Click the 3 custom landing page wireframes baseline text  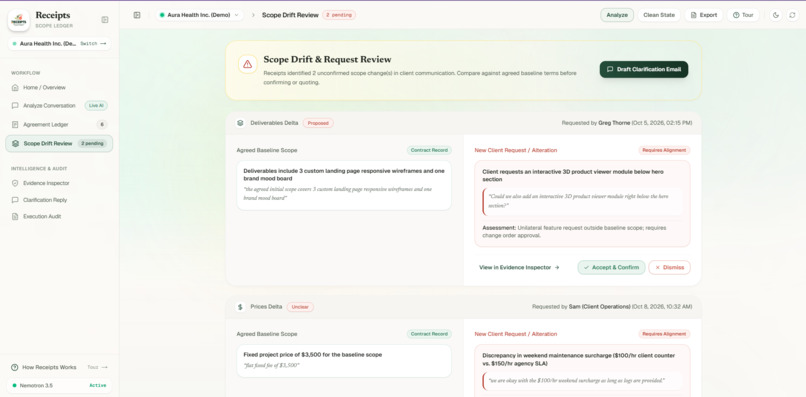point(344,174)
